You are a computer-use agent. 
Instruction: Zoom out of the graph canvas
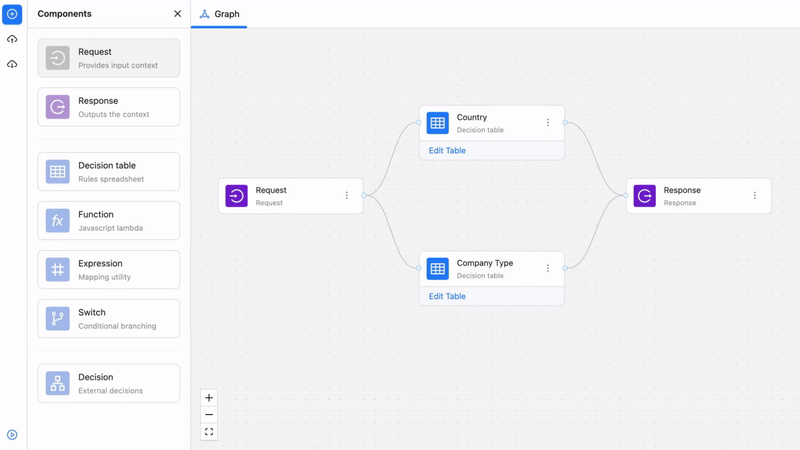pyautogui.click(x=209, y=415)
